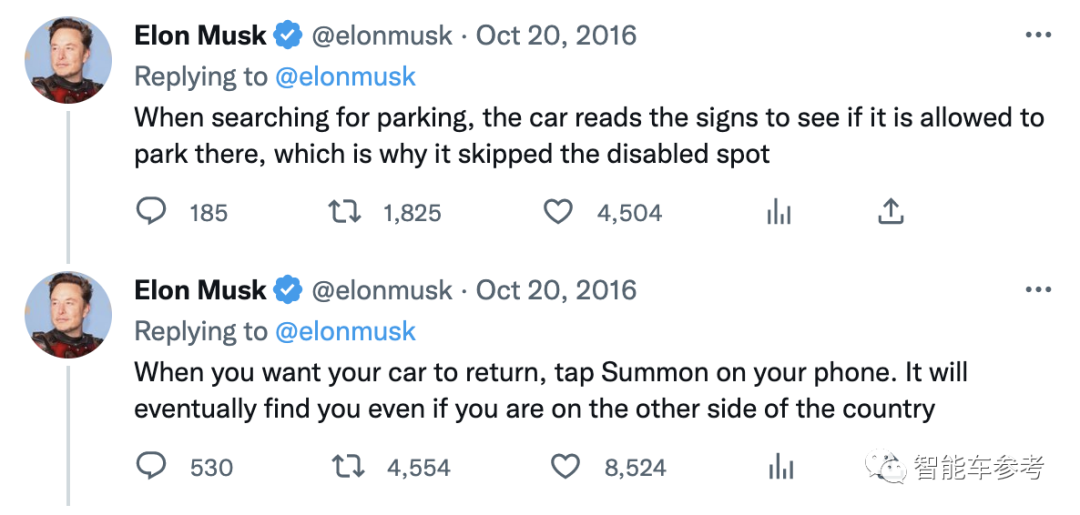Click the verified badge on the second tweet
1080x515 pixels.
coord(289,291)
